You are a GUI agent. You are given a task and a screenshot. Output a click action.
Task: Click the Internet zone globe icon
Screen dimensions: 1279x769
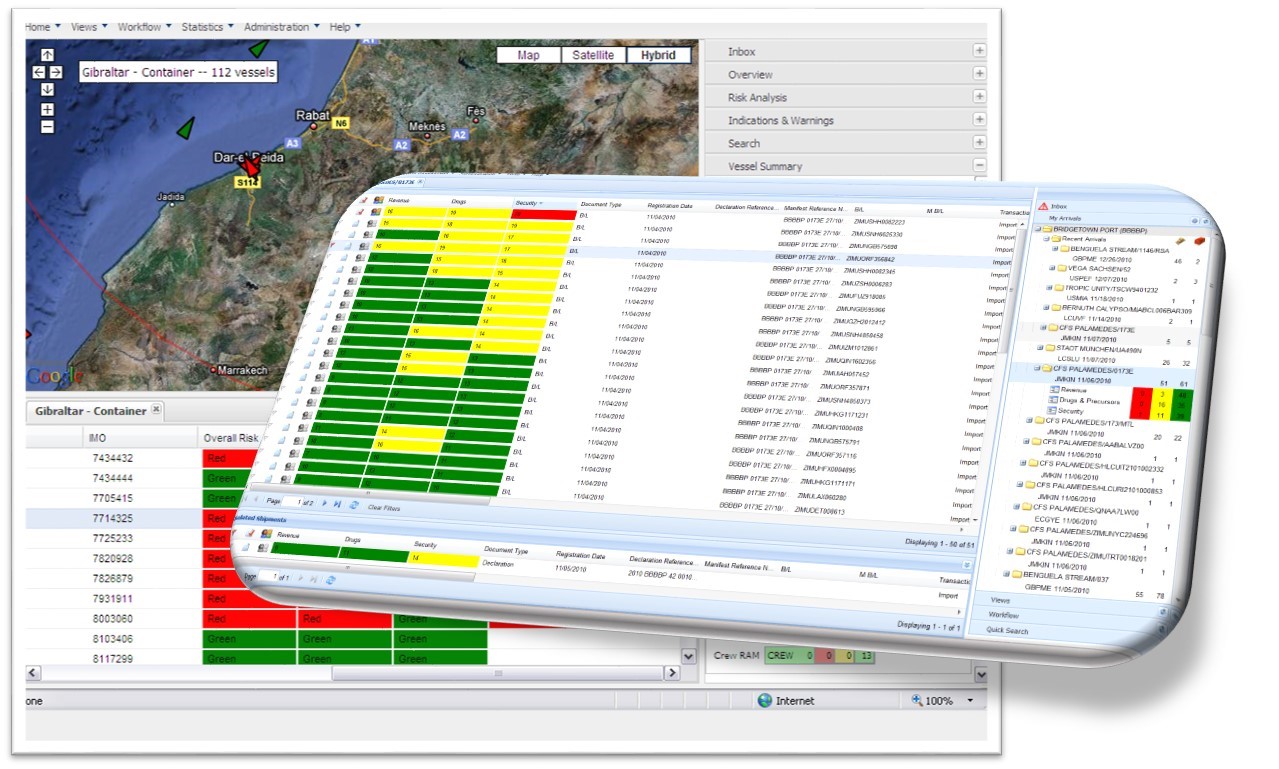(x=765, y=701)
